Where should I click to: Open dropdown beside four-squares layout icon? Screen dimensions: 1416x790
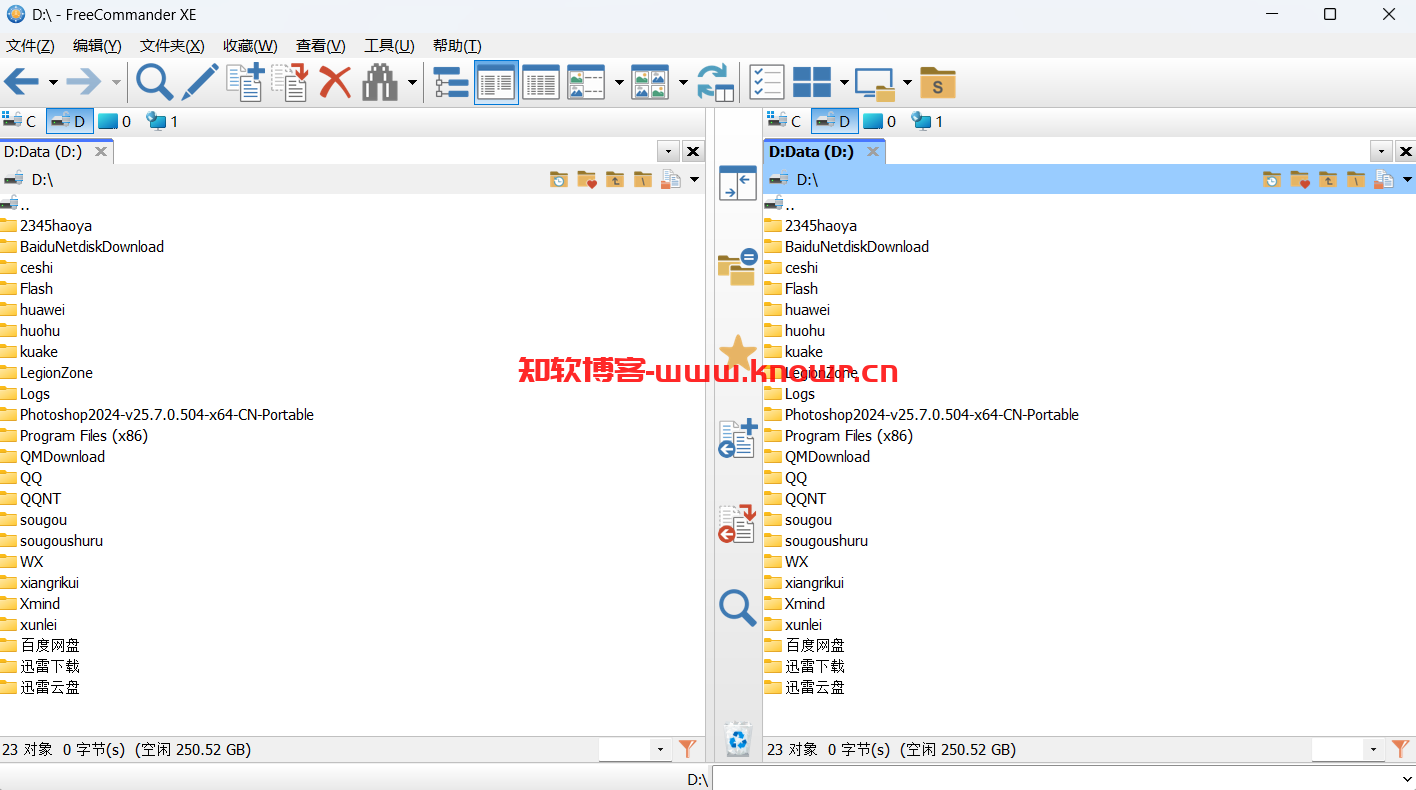pos(844,83)
